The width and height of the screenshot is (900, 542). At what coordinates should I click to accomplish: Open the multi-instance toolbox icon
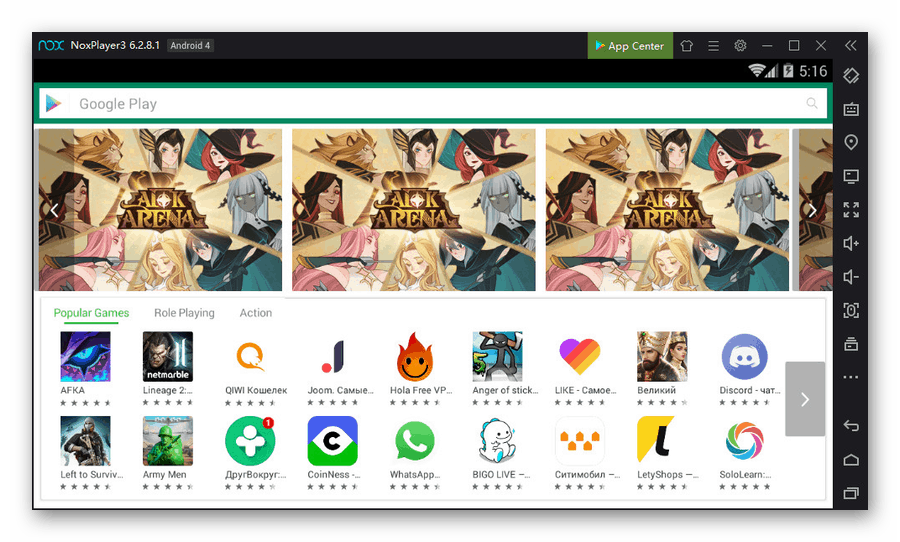point(851,344)
